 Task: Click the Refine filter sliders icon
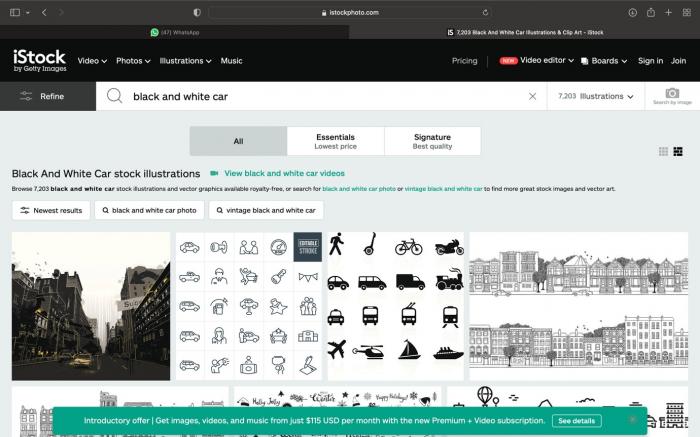26,96
